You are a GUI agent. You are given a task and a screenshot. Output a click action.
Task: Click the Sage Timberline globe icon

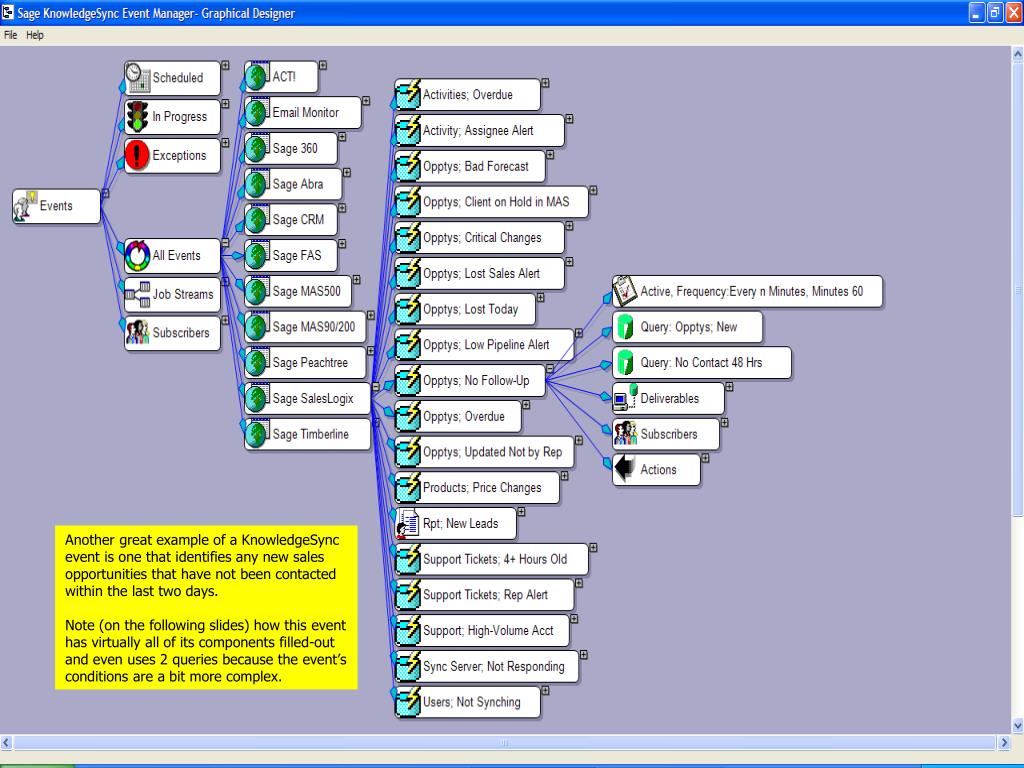(257, 434)
